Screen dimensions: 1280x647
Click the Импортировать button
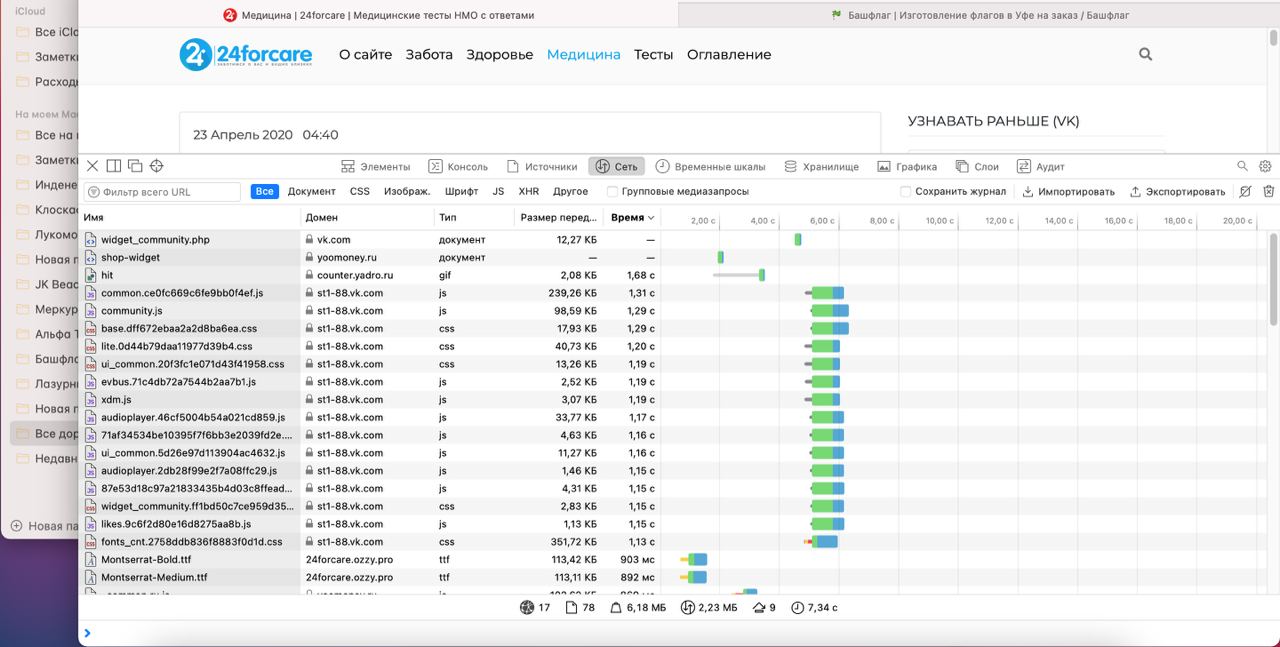1068,192
